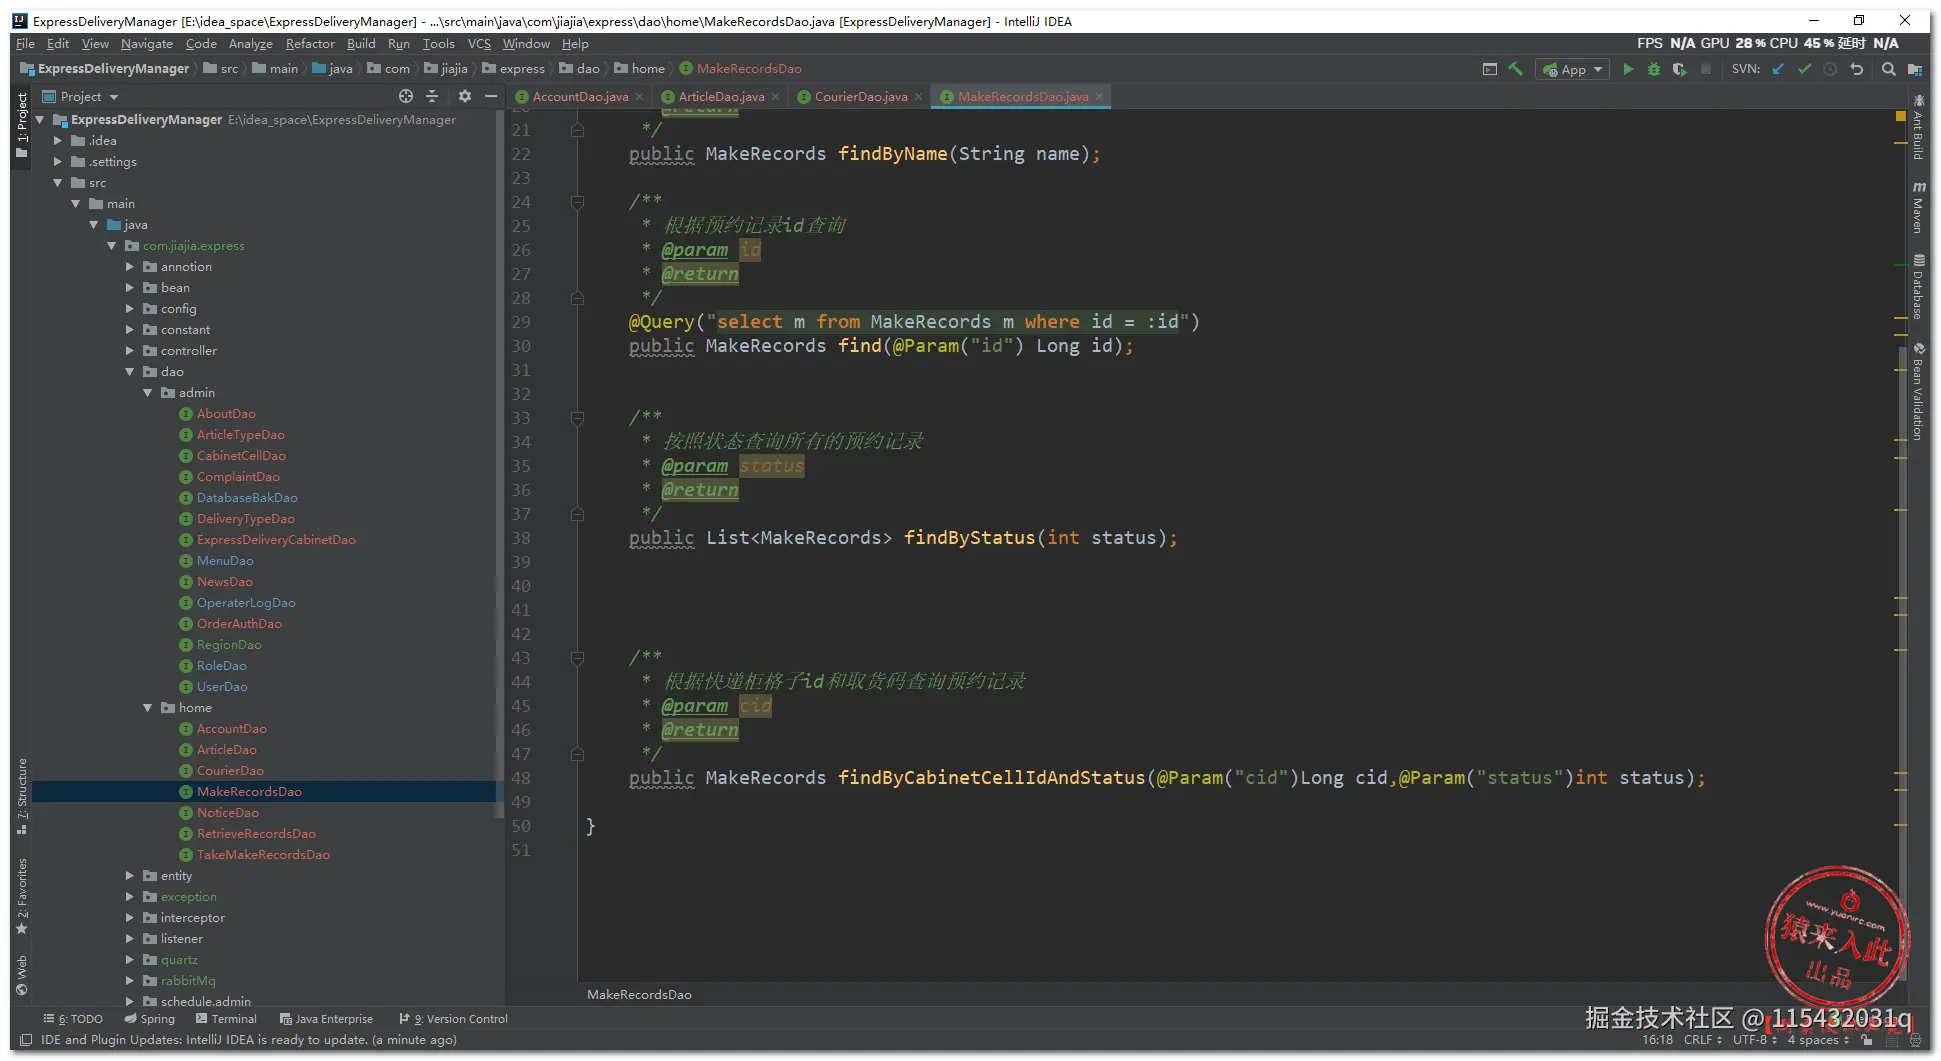Expand the controller package folder
1941x1061 pixels.
click(130, 351)
